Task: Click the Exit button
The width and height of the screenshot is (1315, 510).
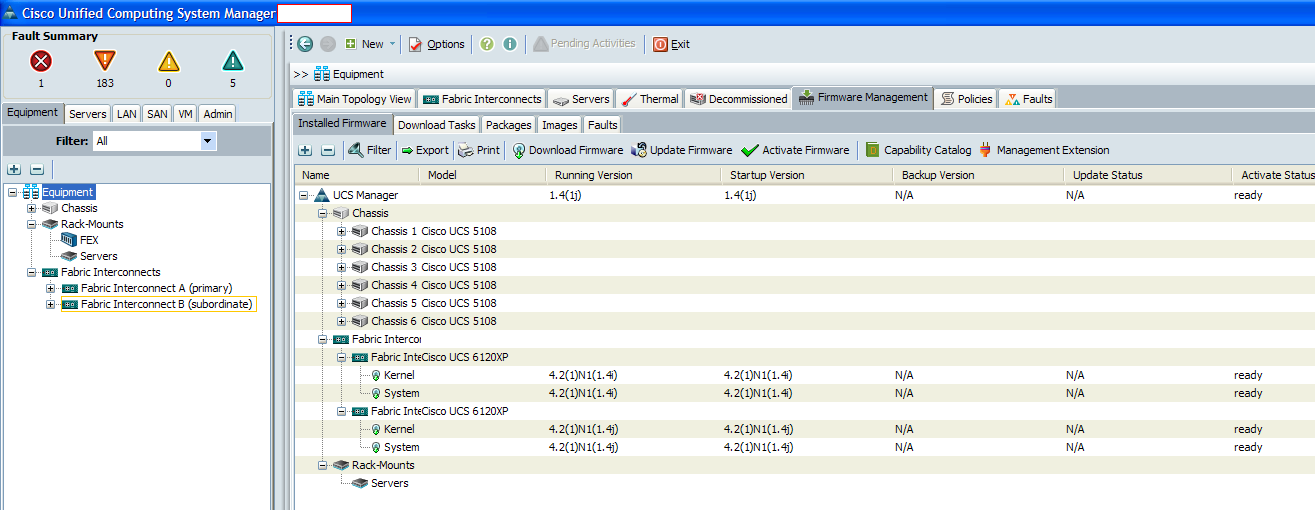Action: tap(671, 44)
